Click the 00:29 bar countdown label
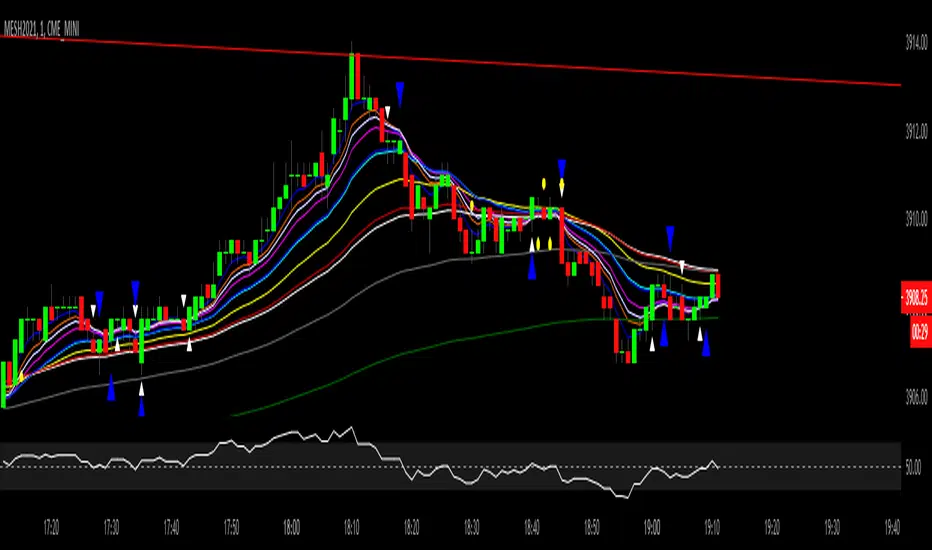 click(x=920, y=331)
